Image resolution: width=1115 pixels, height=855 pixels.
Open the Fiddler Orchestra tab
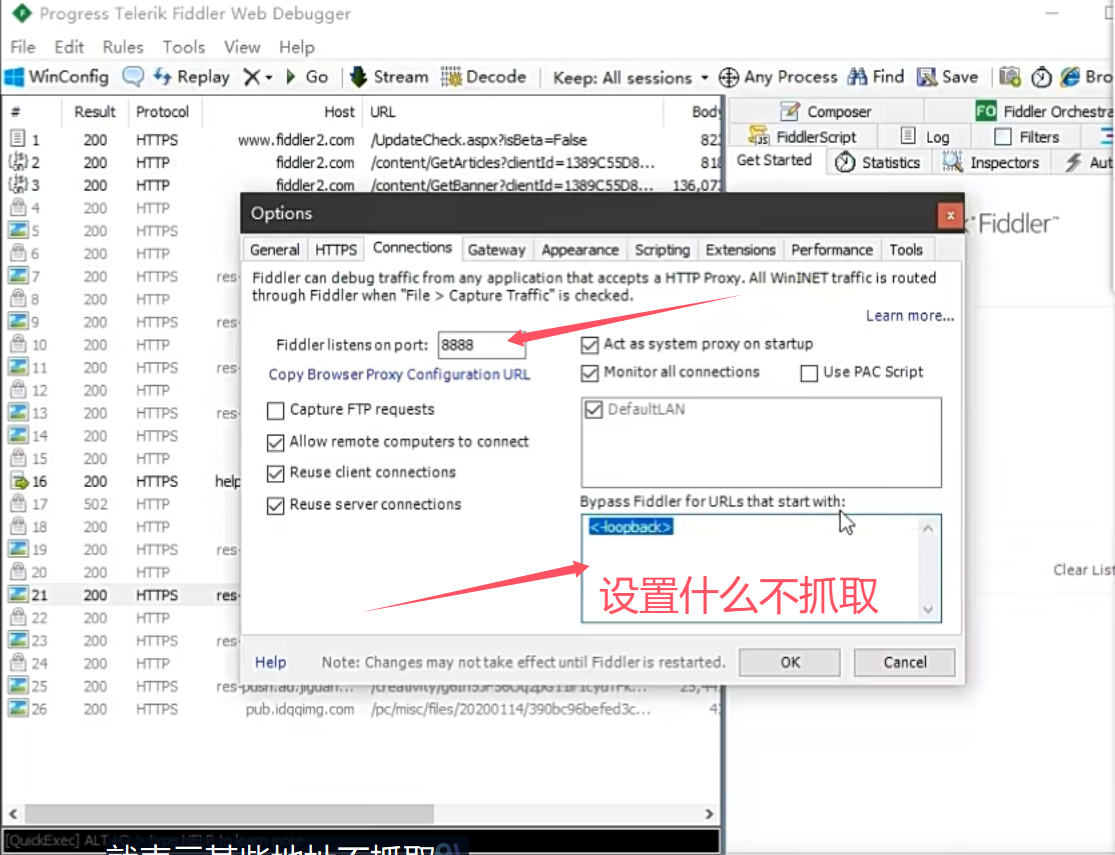coord(1044,112)
